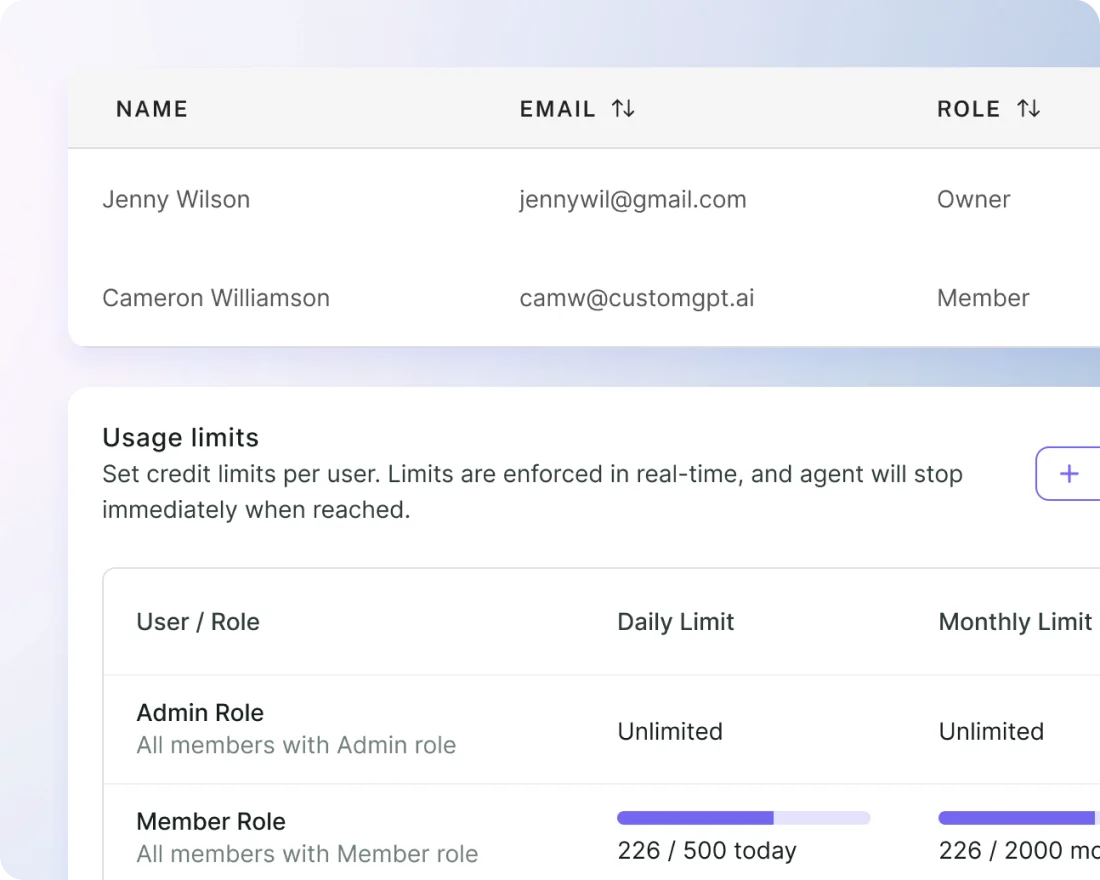Click Jenny Wilson's Owner role cell

(x=974, y=199)
